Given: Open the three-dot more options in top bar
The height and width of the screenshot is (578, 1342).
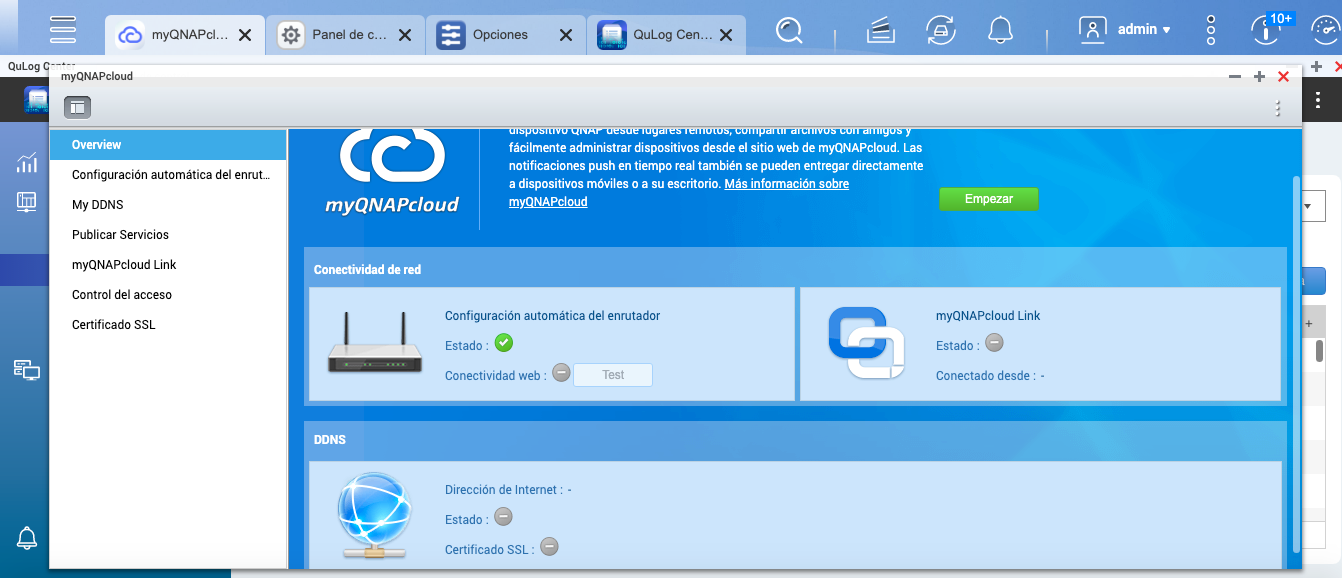Looking at the screenshot, I should [1211, 31].
